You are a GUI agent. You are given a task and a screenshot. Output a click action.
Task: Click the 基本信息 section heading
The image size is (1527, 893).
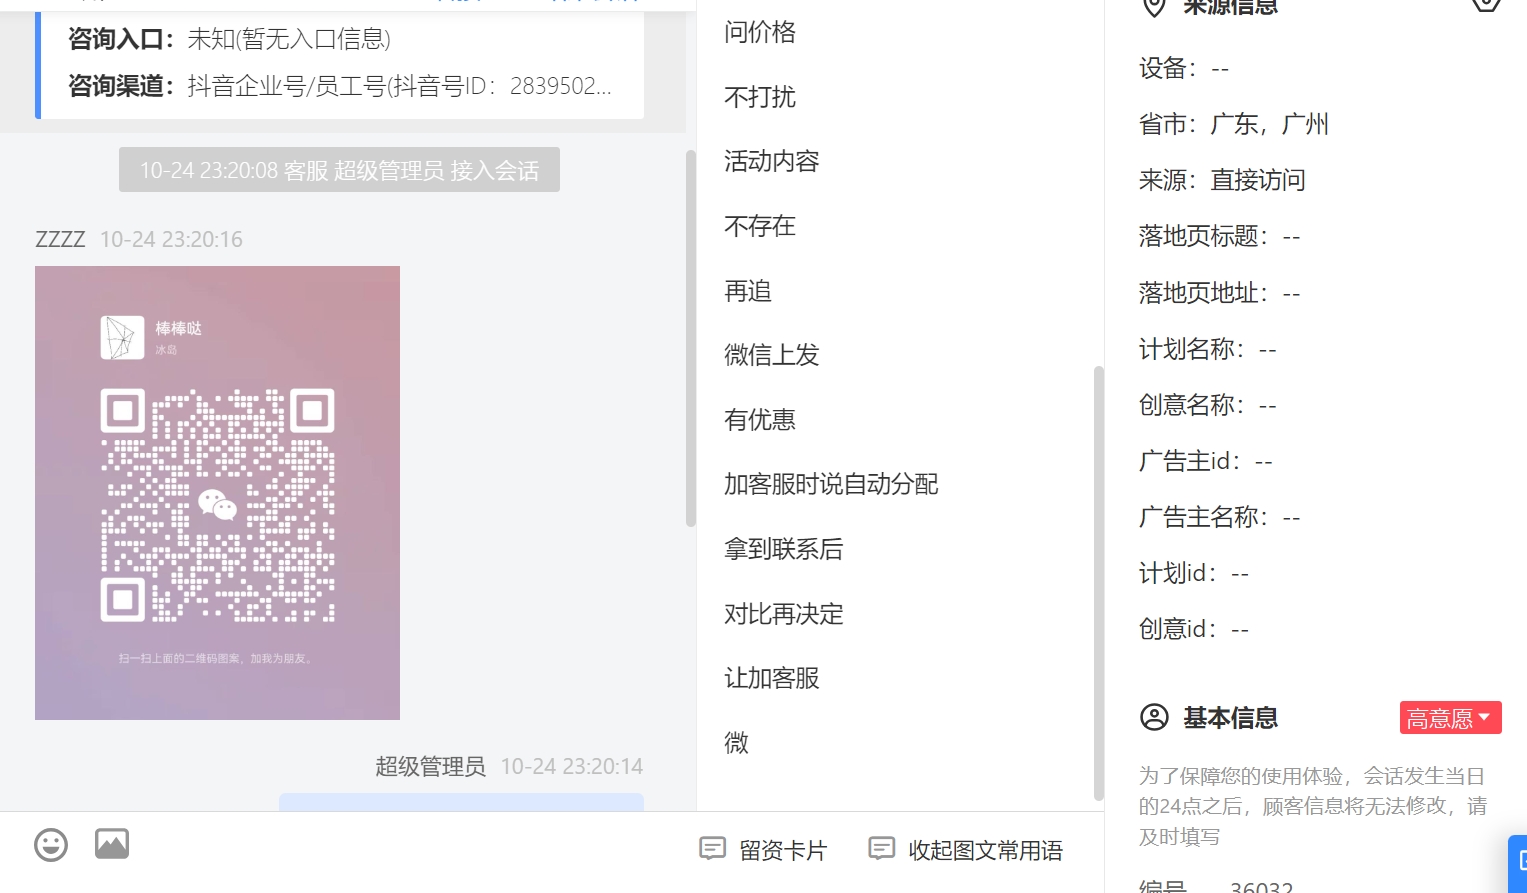[1230, 718]
